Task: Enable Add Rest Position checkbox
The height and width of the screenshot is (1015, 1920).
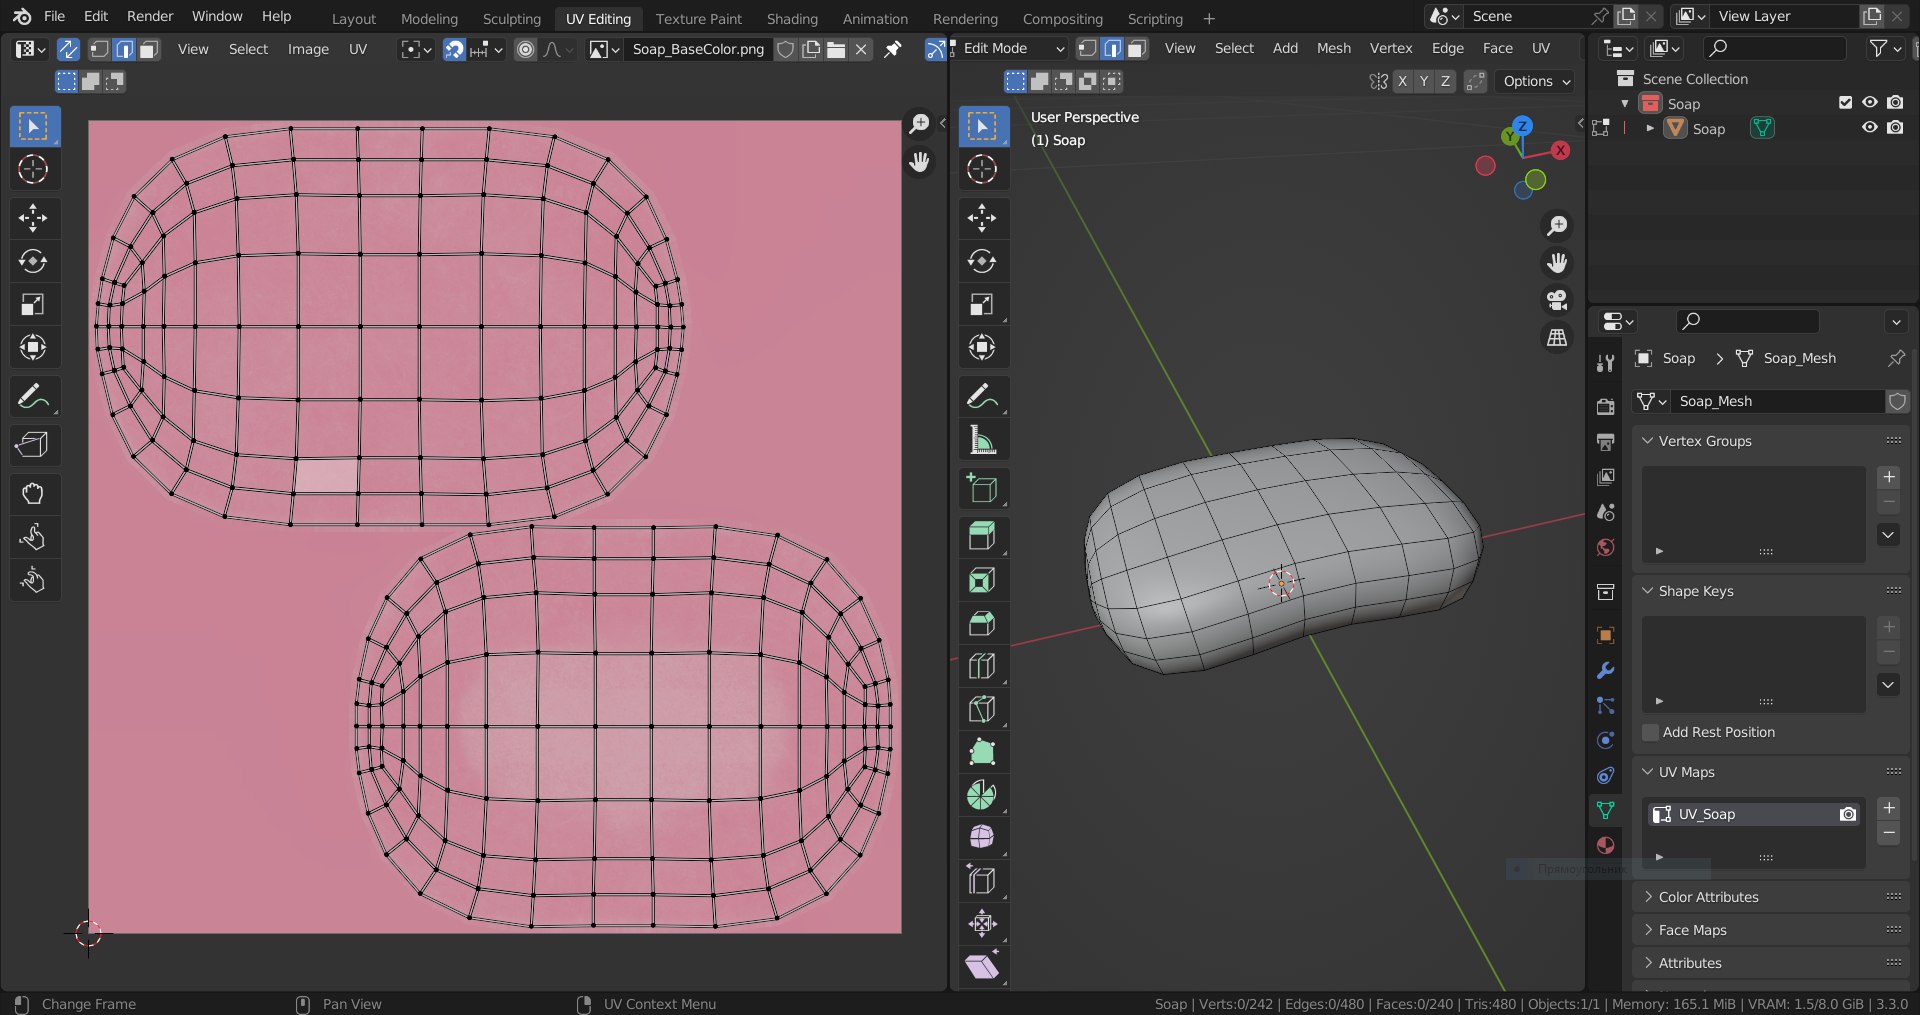Action: coord(1651,732)
